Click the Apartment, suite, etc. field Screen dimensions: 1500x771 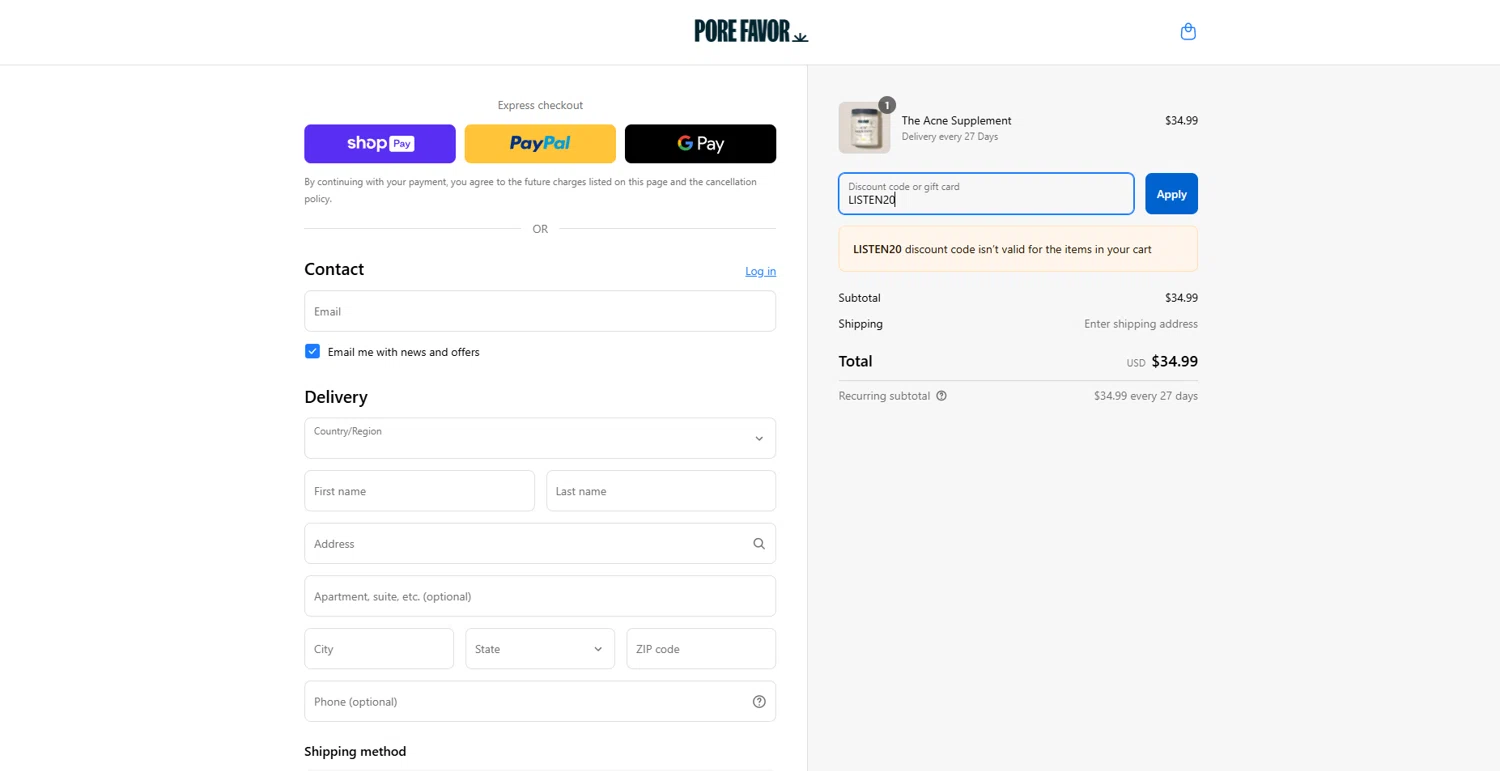[x=540, y=596]
